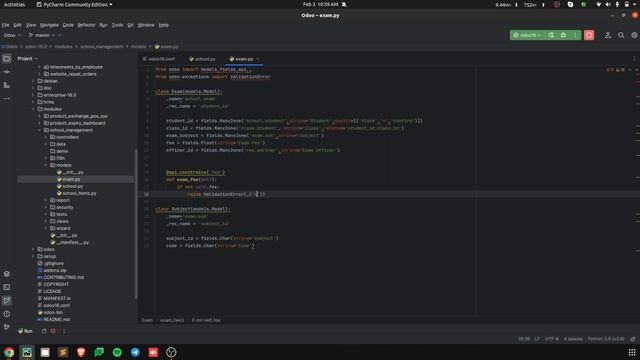Open Spotify from dock
Screen dimensions: 640x360
(117, 352)
